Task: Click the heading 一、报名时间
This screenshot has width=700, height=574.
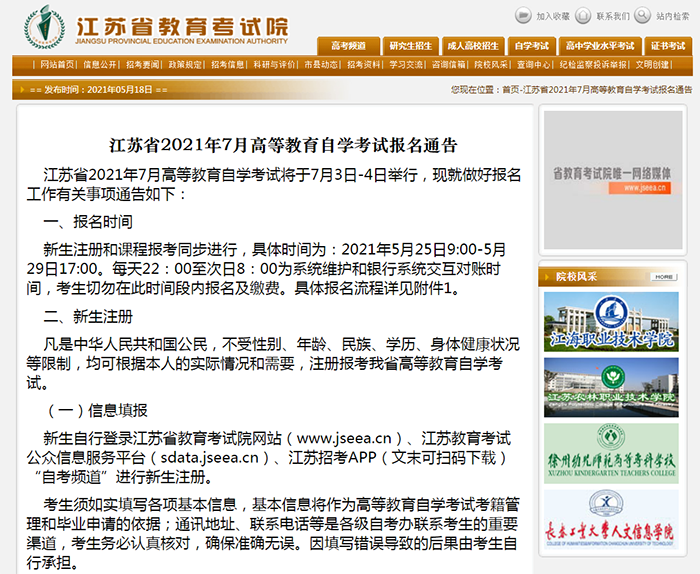Action: pos(88,222)
